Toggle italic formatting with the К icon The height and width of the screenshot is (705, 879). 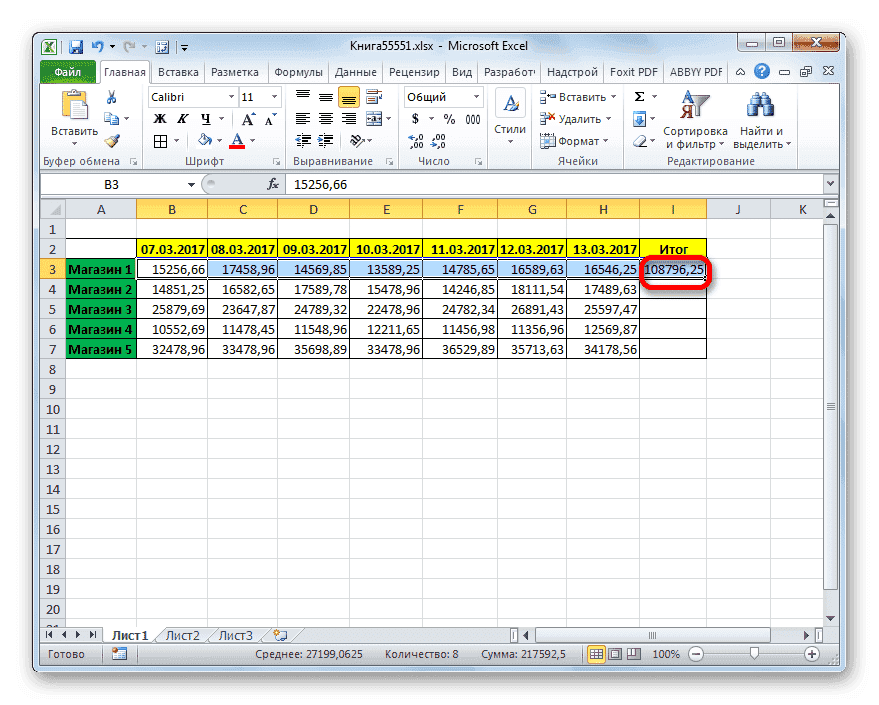183,117
